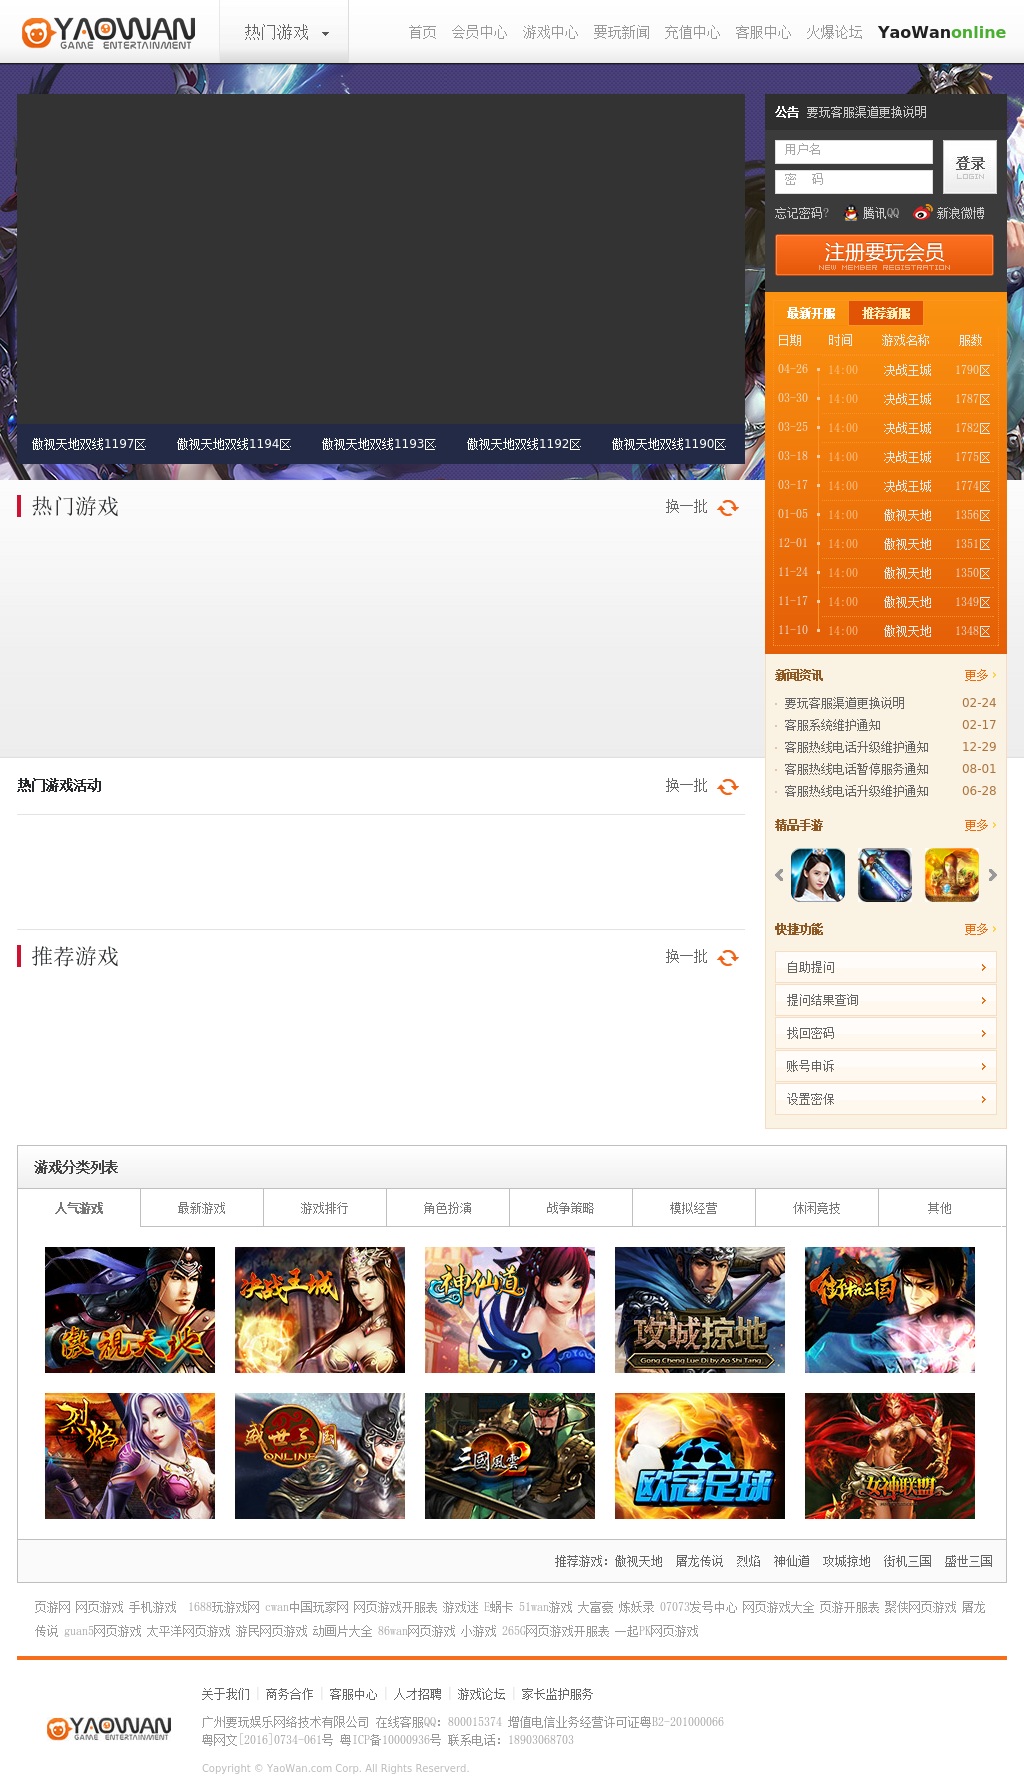This screenshot has width=1024, height=1787.
Task: Open 盛世三国 Online game thumbnail
Action: click(320, 1456)
